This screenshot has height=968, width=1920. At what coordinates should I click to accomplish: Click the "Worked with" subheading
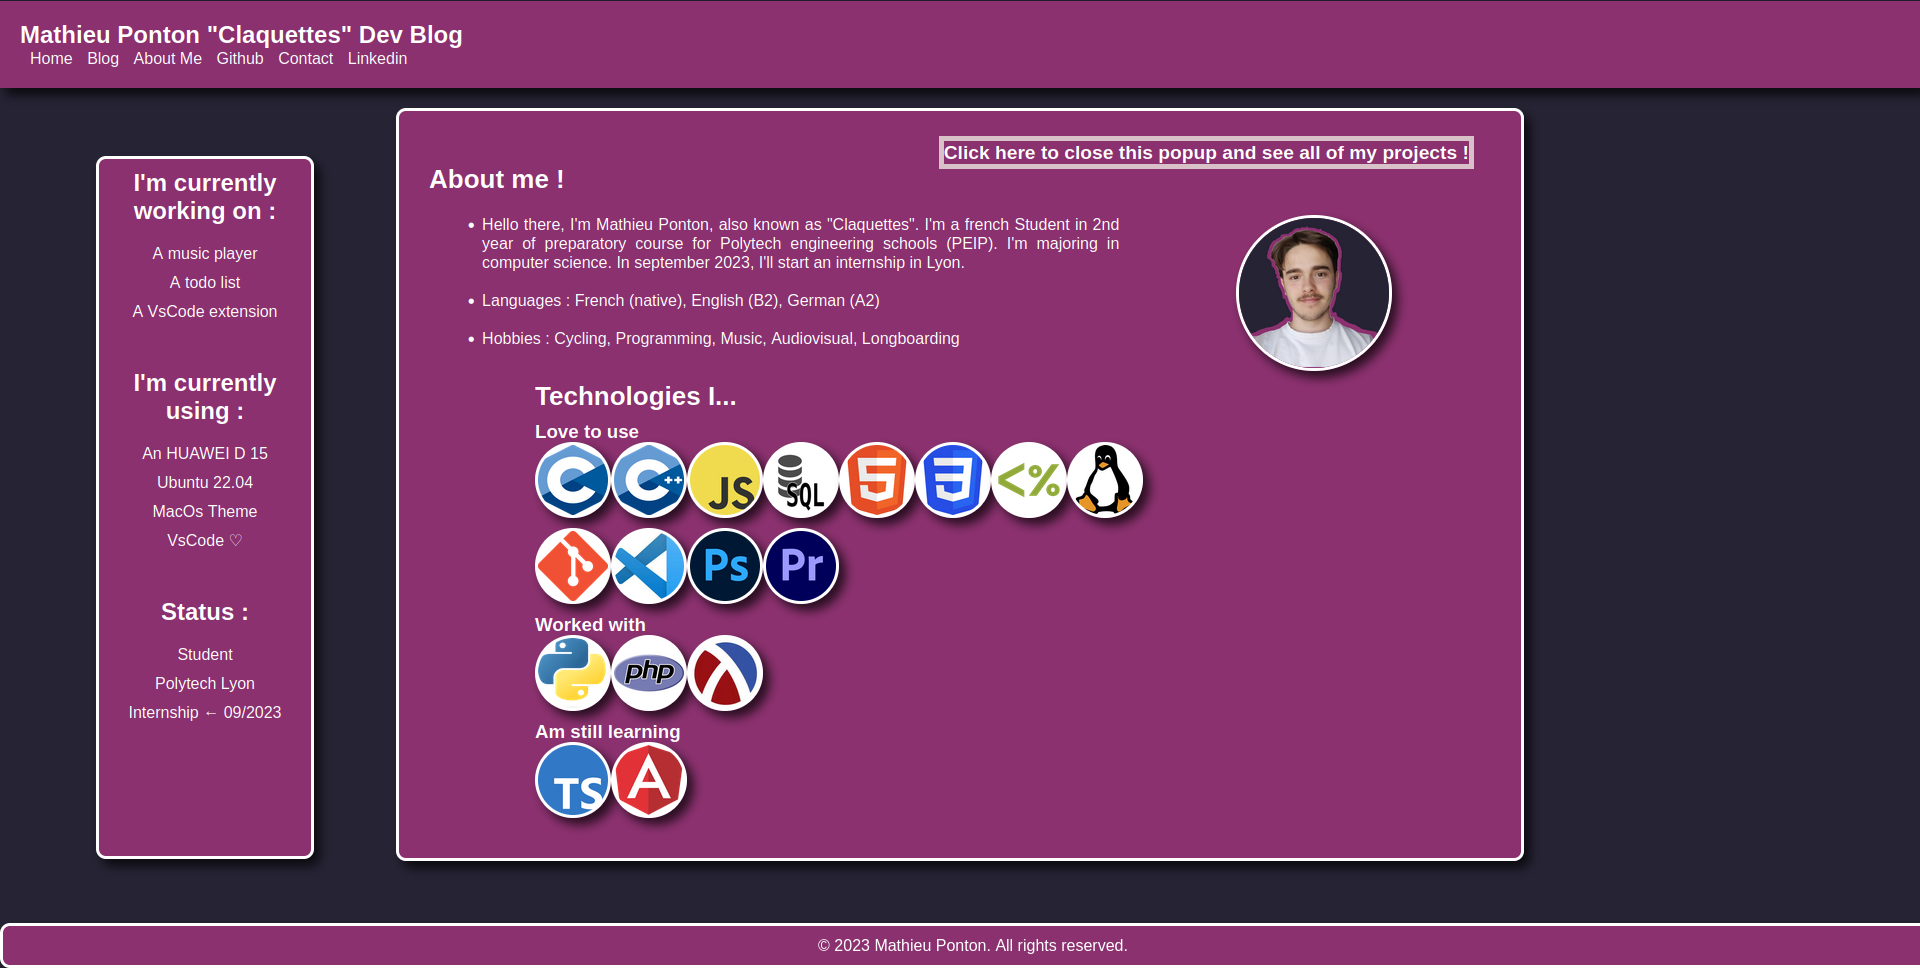point(590,625)
